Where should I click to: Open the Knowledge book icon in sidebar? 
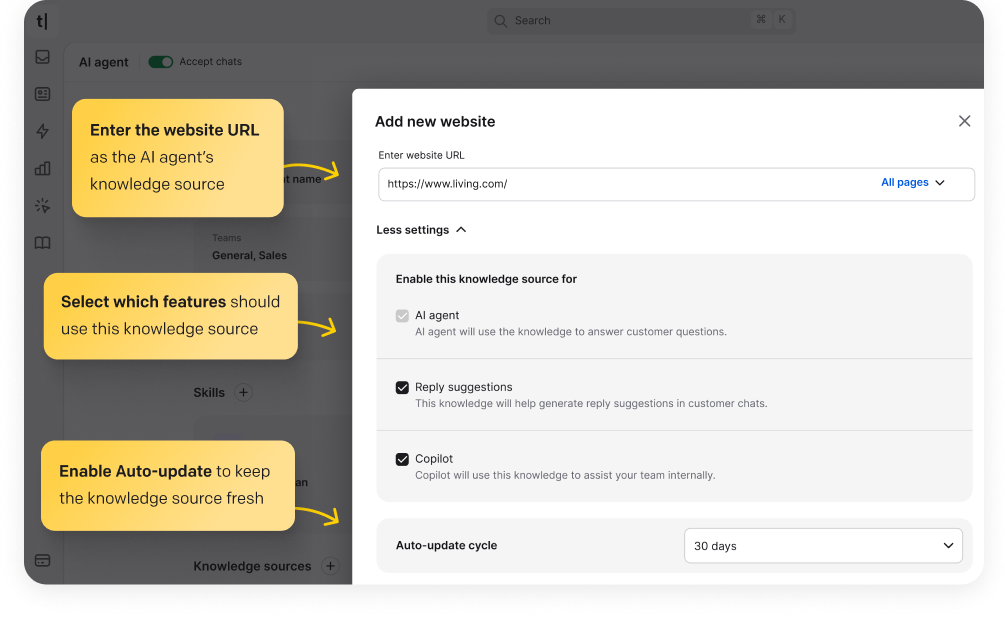coord(42,242)
